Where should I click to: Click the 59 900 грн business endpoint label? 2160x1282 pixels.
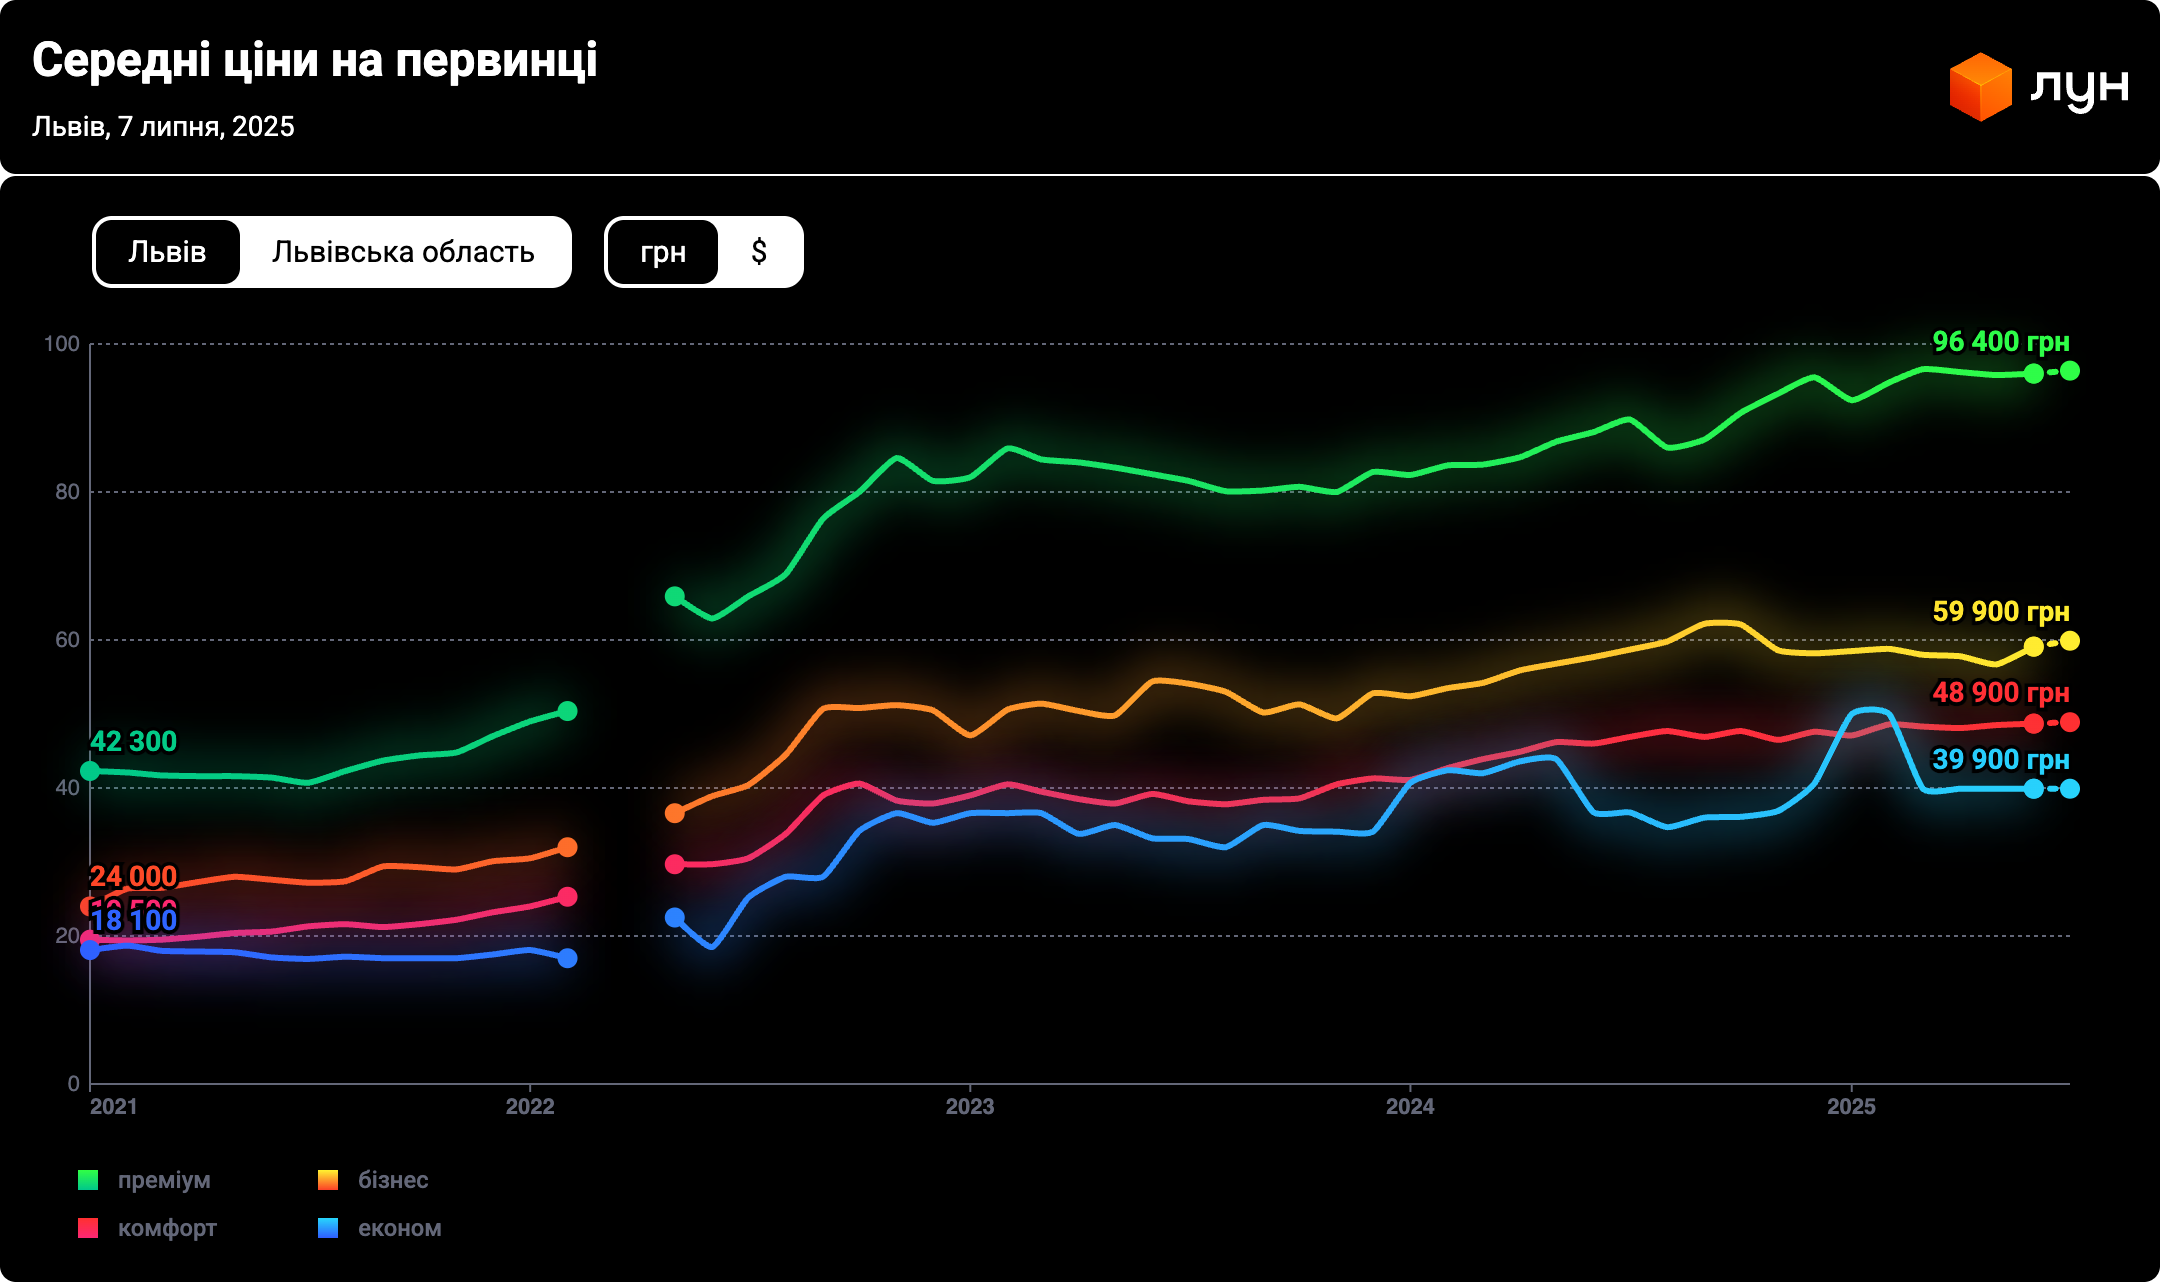click(2000, 611)
